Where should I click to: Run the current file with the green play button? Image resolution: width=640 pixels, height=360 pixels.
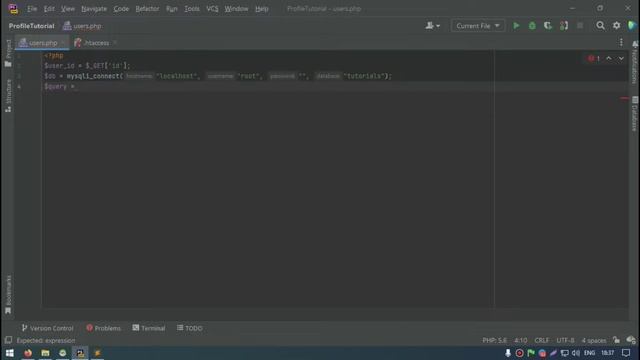tap(516, 26)
